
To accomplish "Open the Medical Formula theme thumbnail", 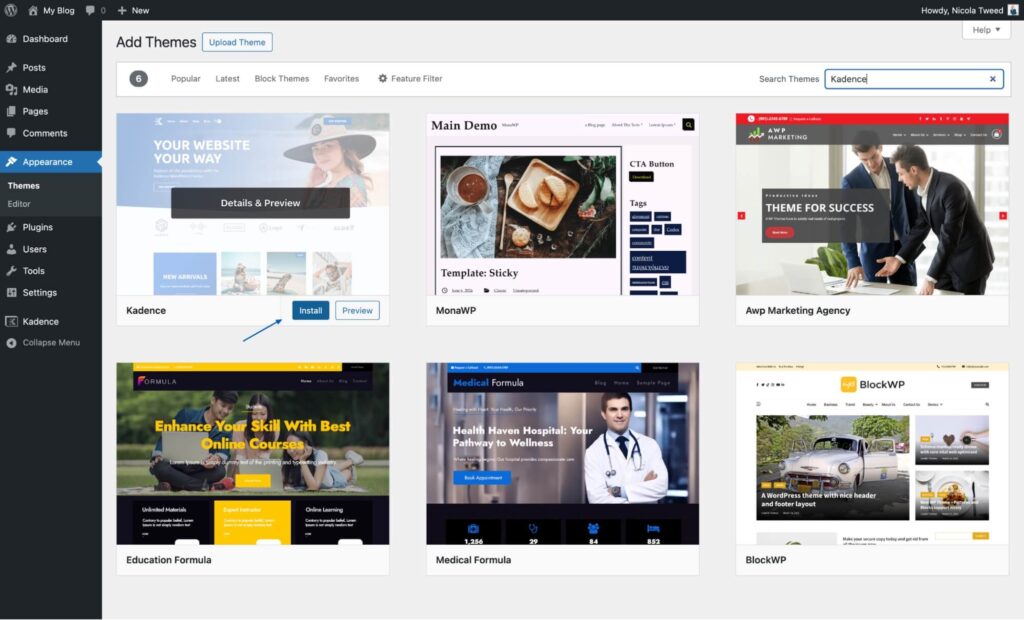I will pyautogui.click(x=562, y=453).
